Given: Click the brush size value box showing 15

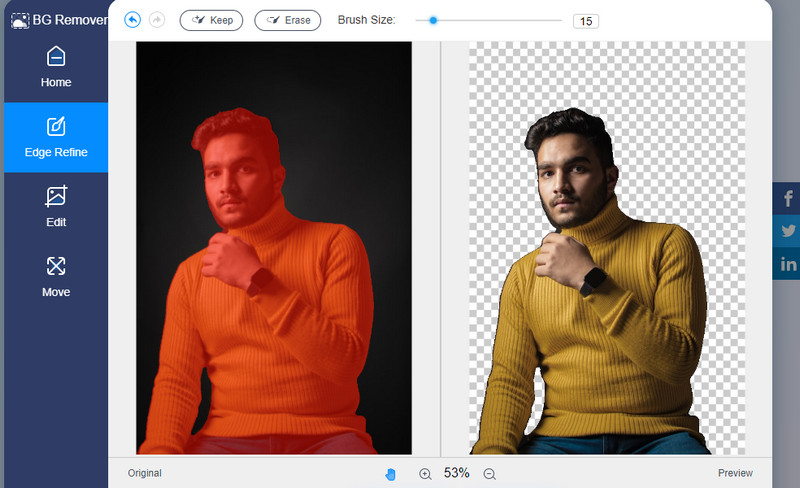Looking at the screenshot, I should [585, 21].
